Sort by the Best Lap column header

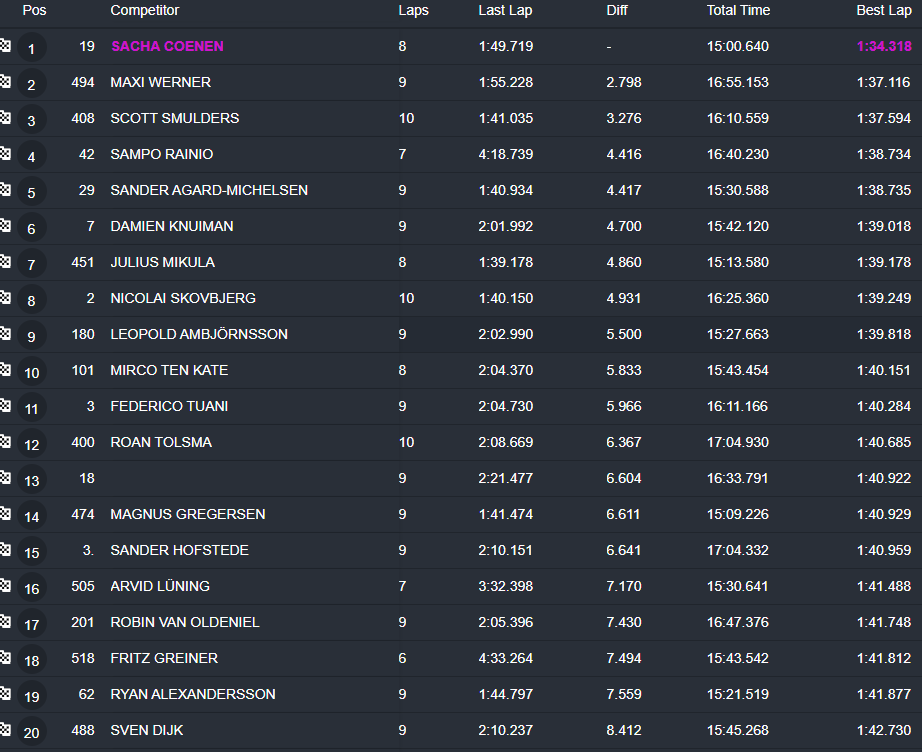[883, 11]
